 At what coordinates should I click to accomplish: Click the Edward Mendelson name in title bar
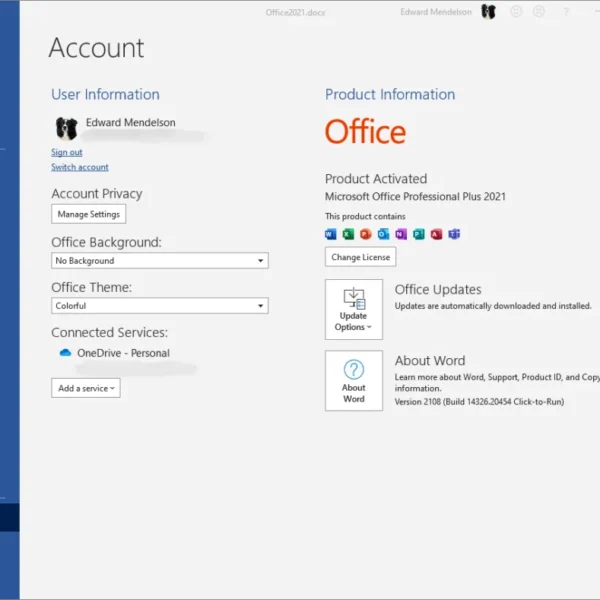436,12
